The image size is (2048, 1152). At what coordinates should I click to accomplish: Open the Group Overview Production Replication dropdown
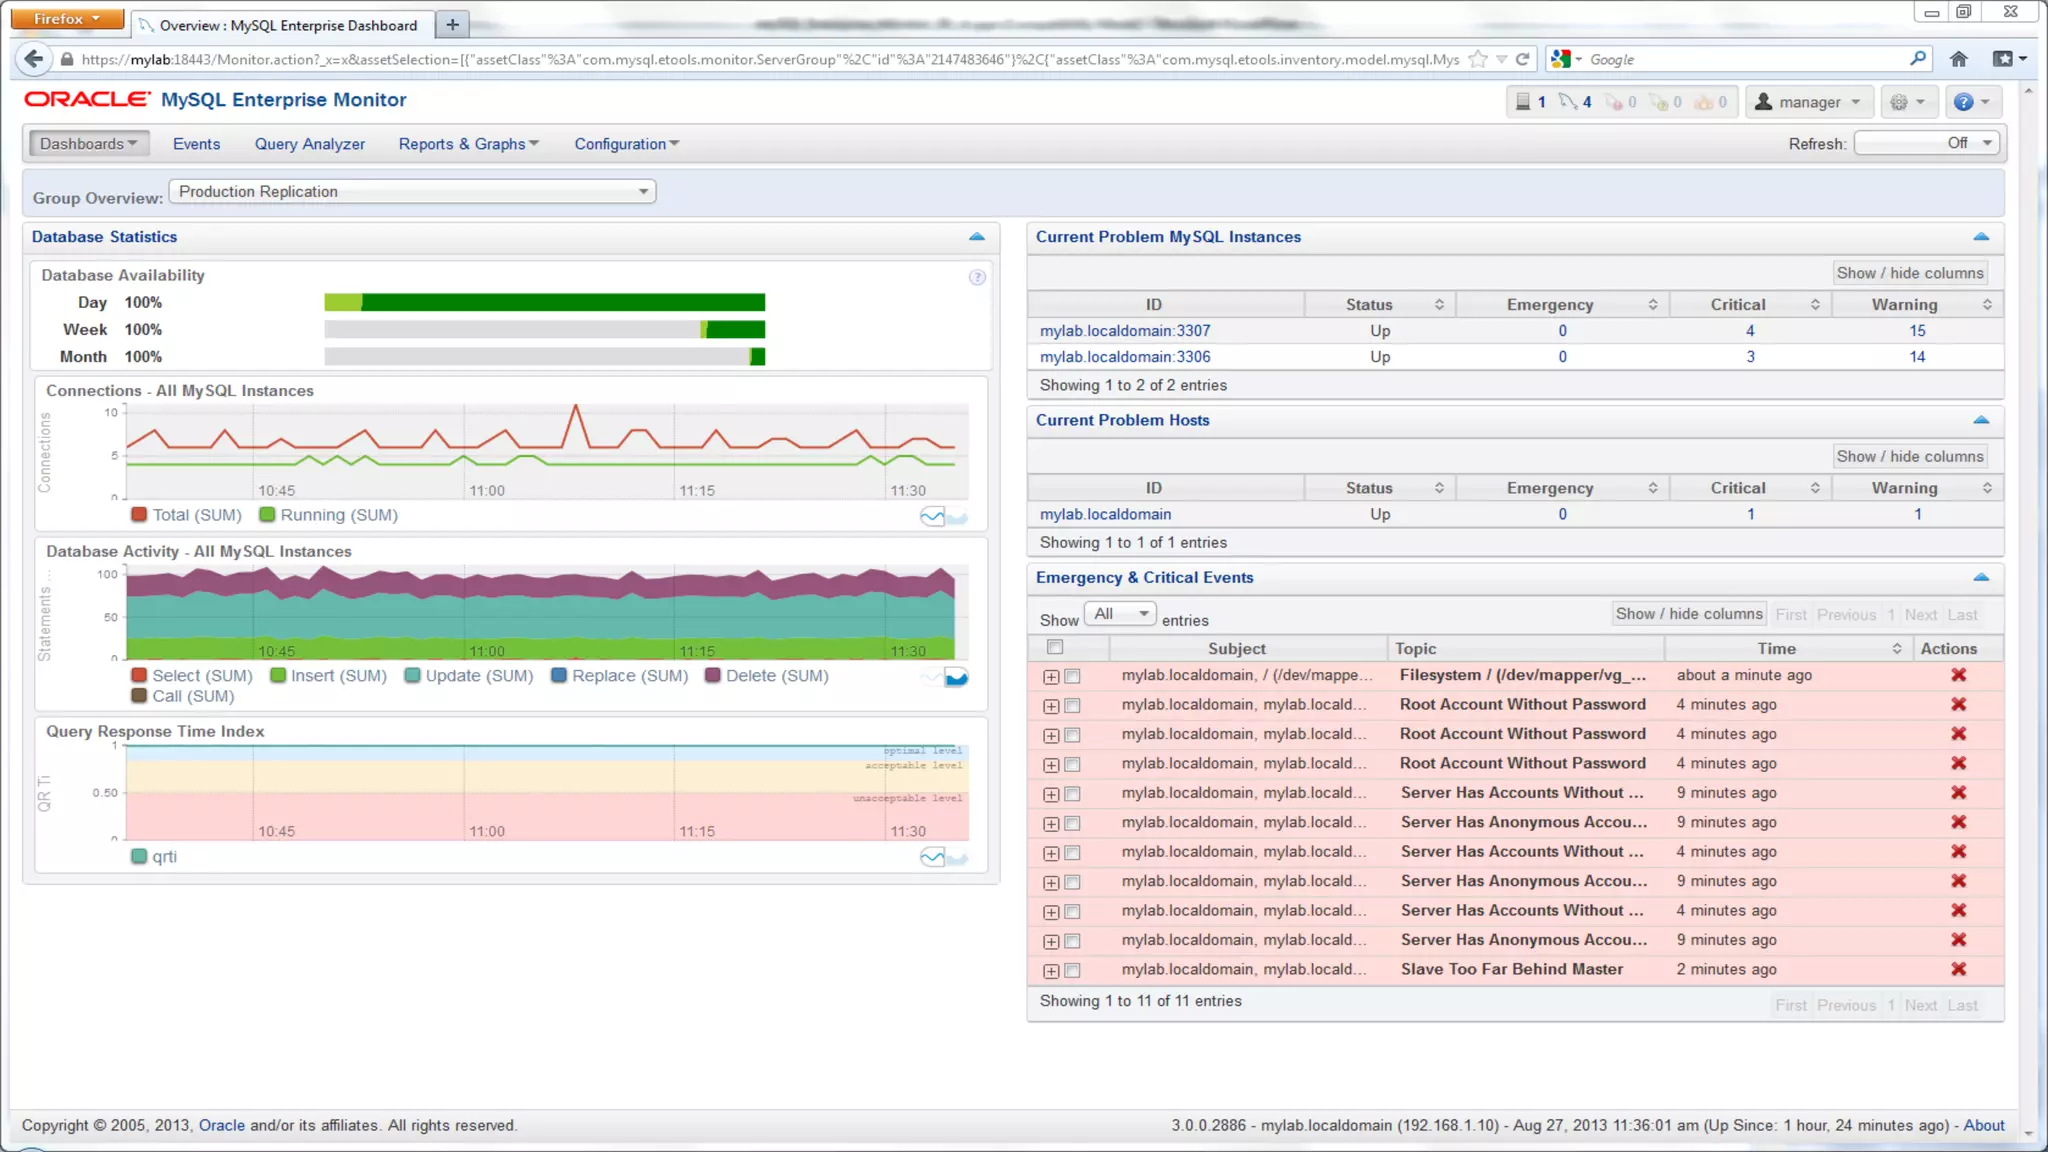point(412,192)
